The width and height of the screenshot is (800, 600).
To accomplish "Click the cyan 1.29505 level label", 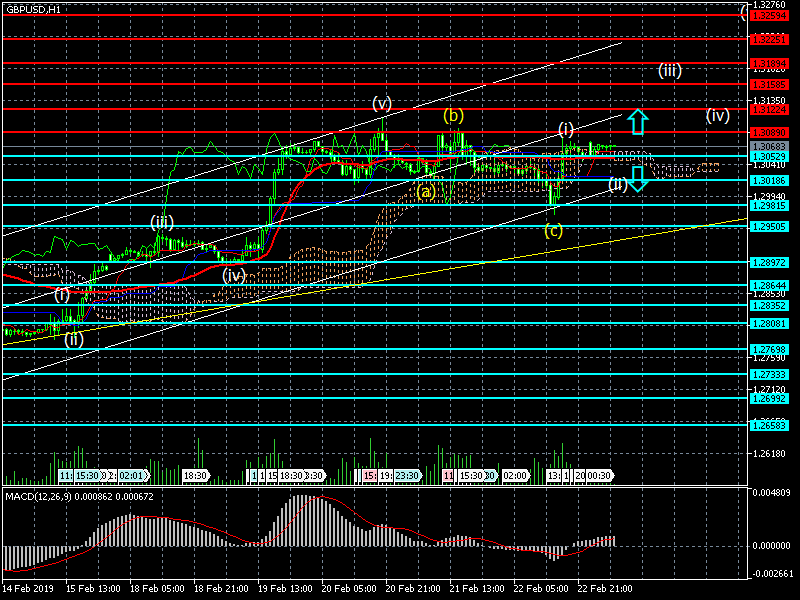I will tap(769, 226).
